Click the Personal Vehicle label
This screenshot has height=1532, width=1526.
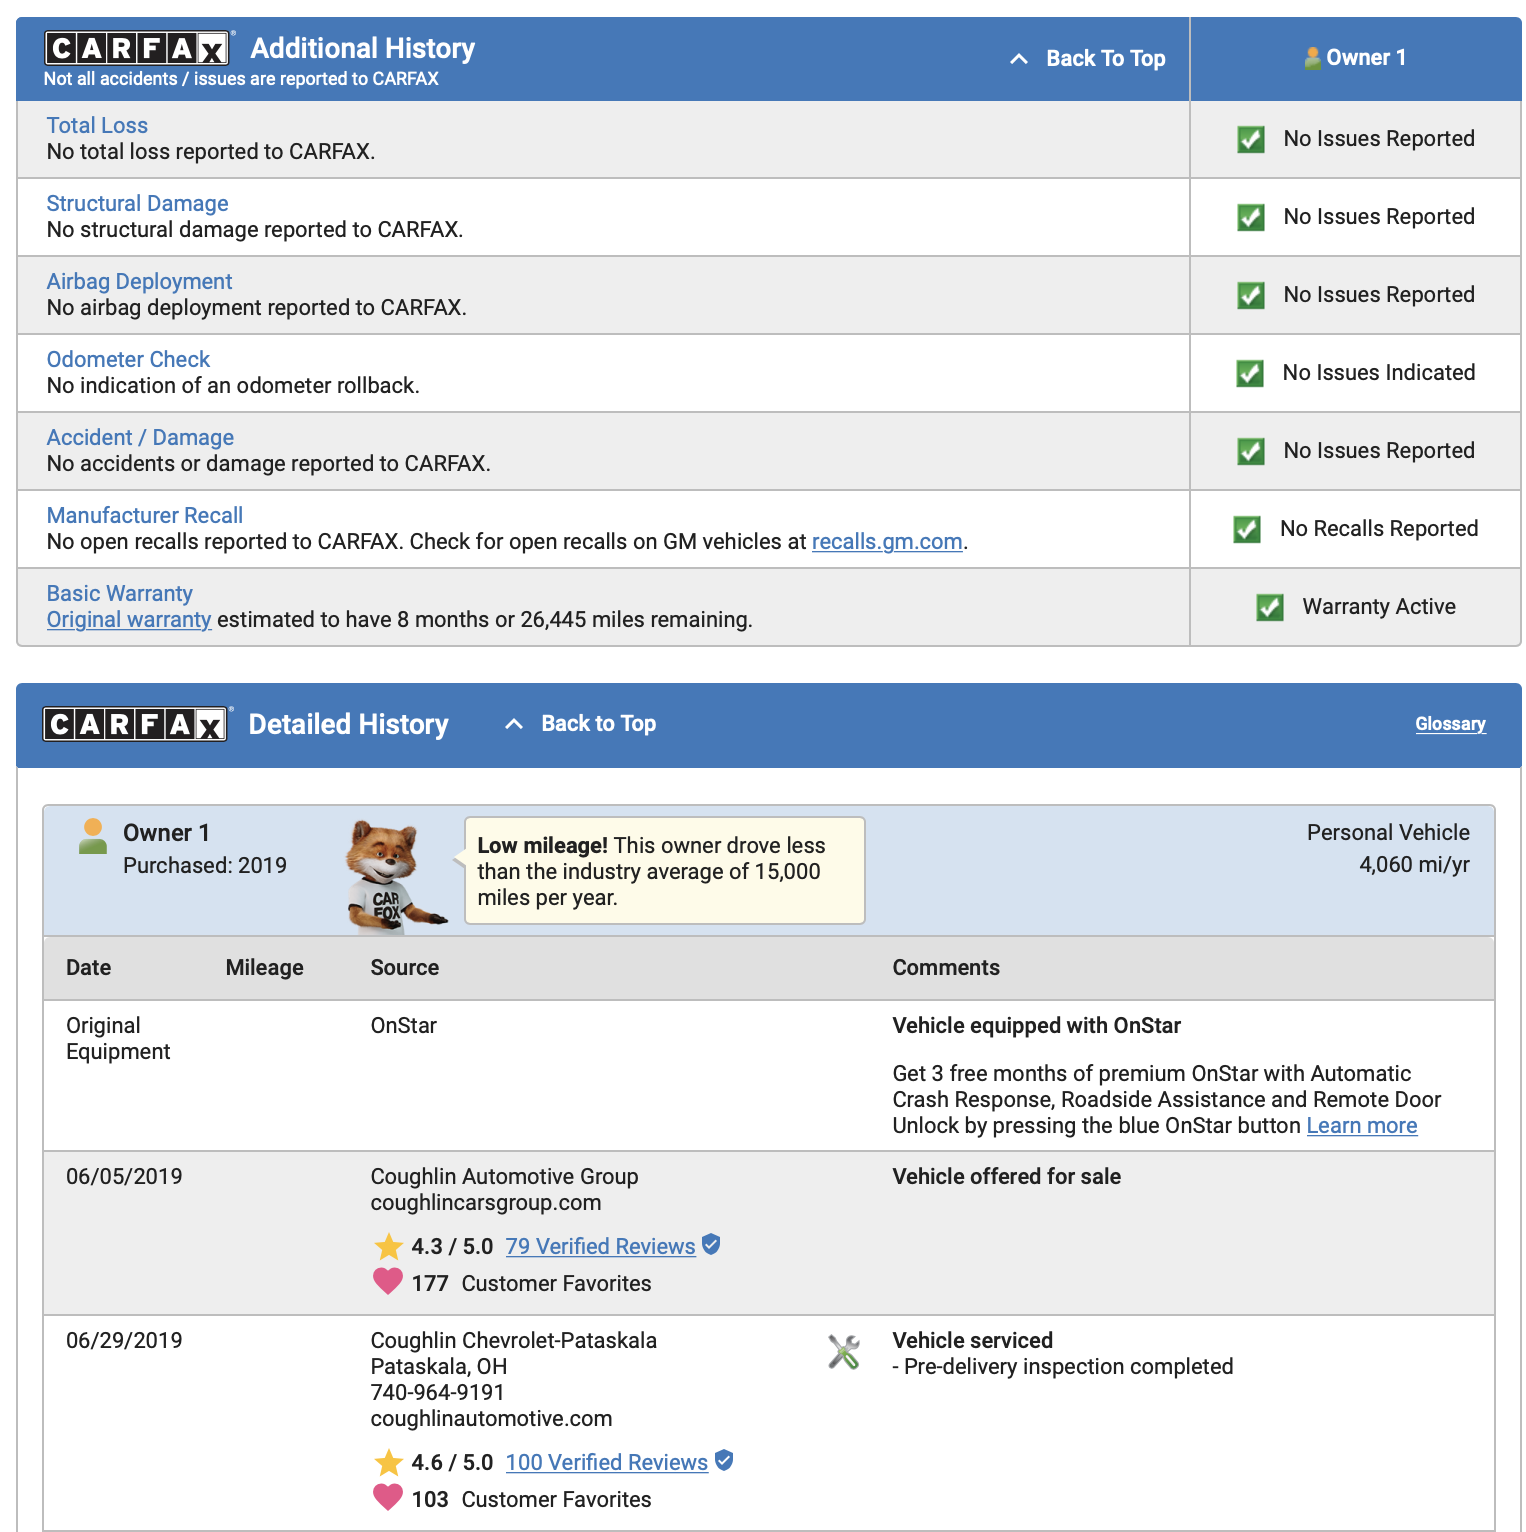(x=1388, y=833)
